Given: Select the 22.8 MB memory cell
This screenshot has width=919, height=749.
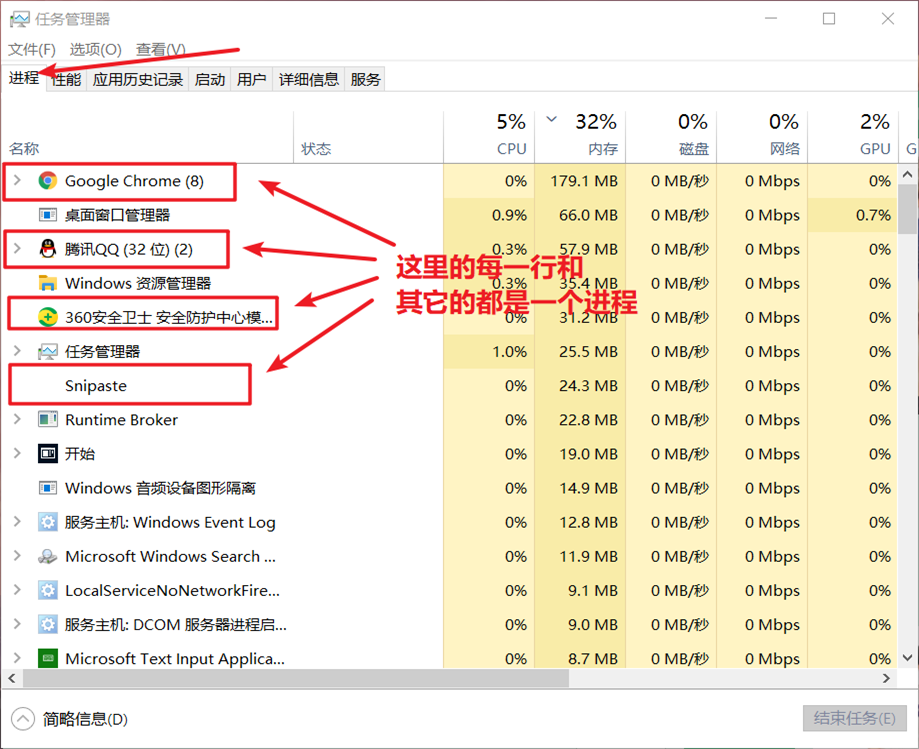Looking at the screenshot, I should point(580,420).
